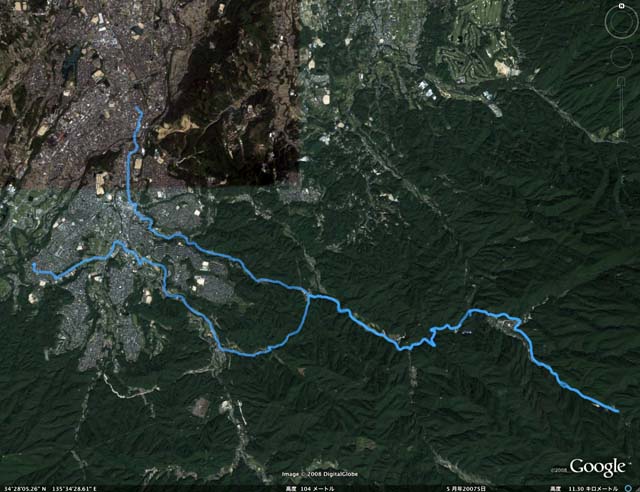Click the southeastern endpoint of blue track
Image resolution: width=640 pixels, height=492 pixels.
[x=617, y=411]
